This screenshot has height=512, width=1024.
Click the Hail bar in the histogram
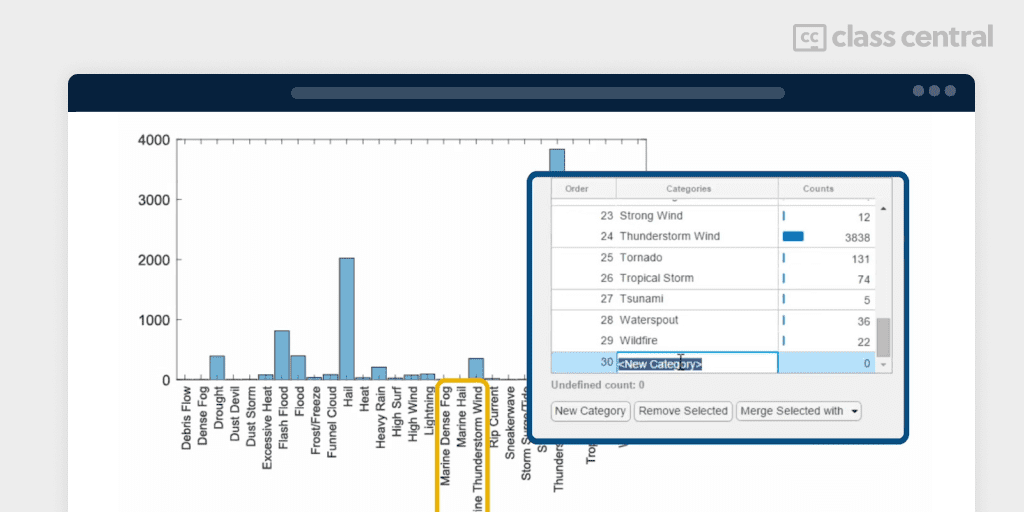point(346,318)
